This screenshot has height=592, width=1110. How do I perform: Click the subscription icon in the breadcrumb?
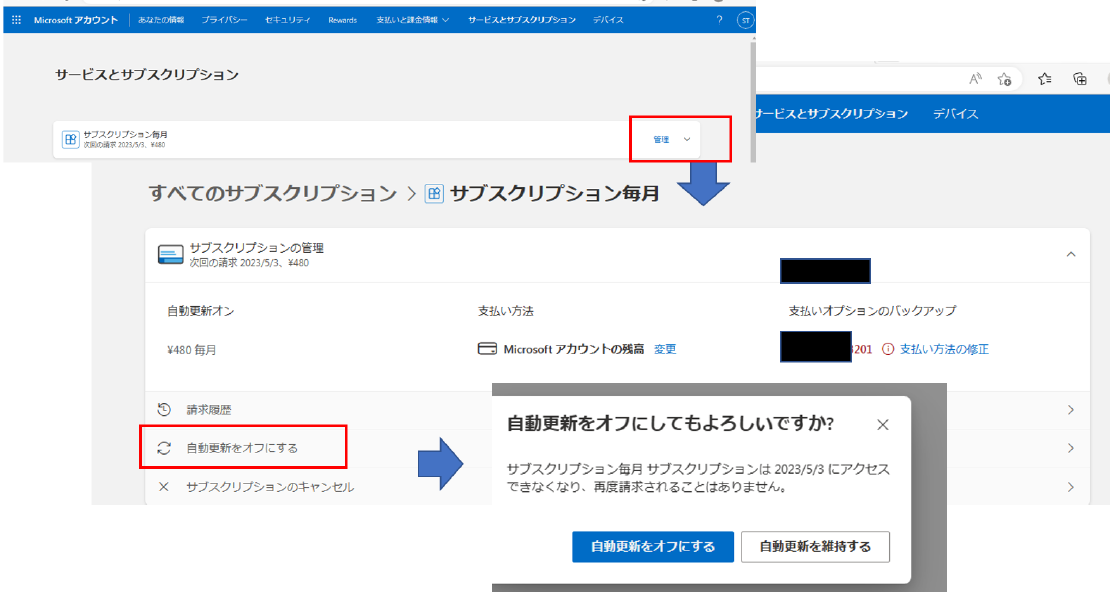(x=434, y=193)
